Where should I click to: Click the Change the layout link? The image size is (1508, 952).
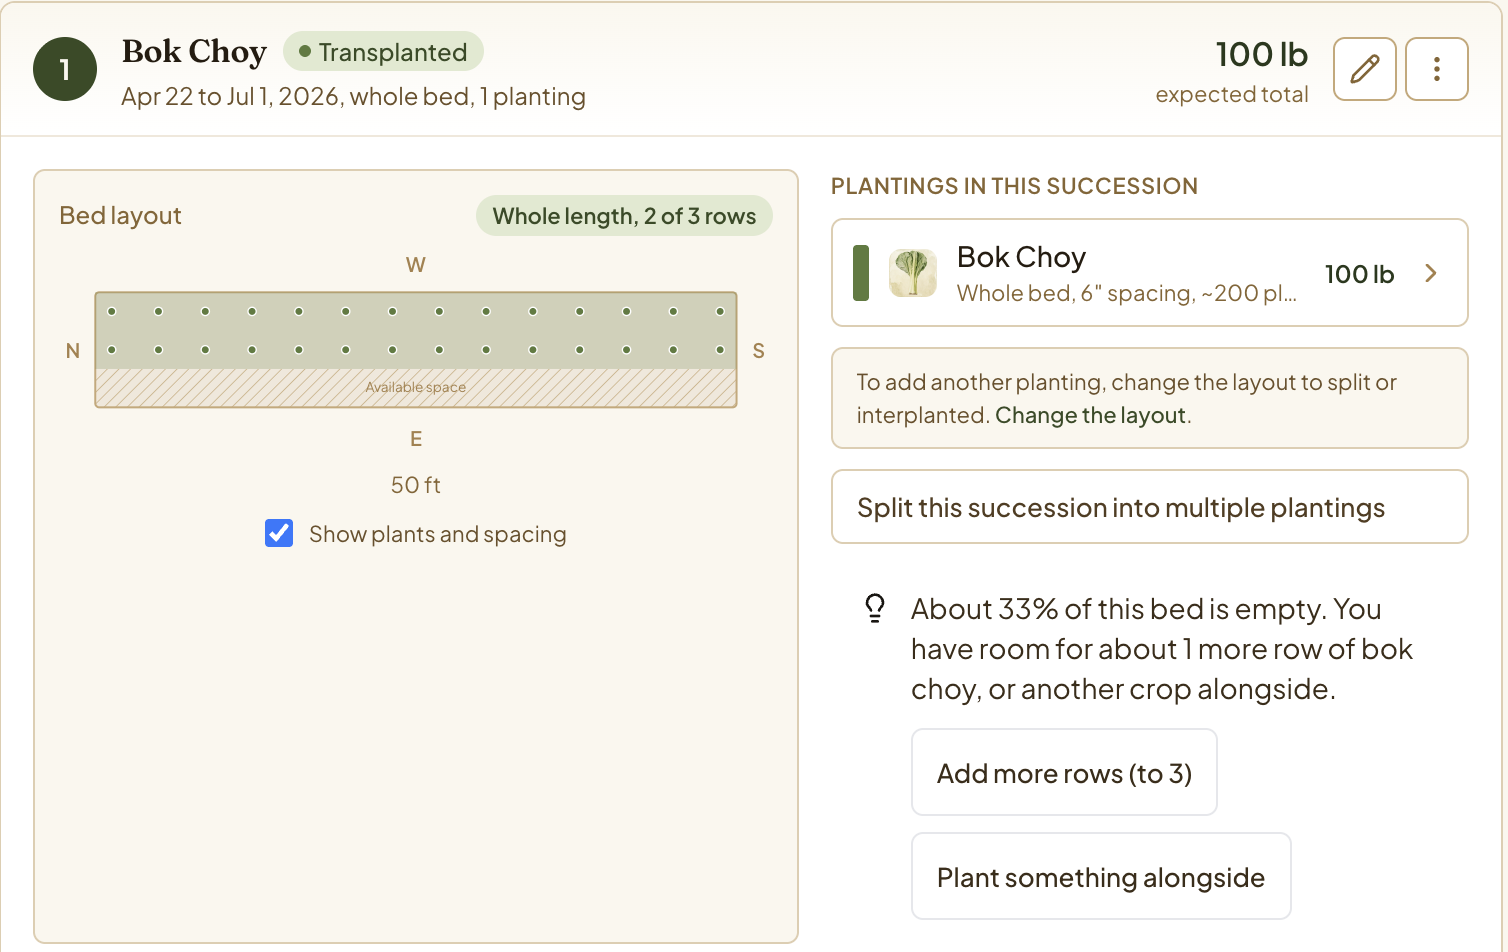pyautogui.click(x=1090, y=415)
